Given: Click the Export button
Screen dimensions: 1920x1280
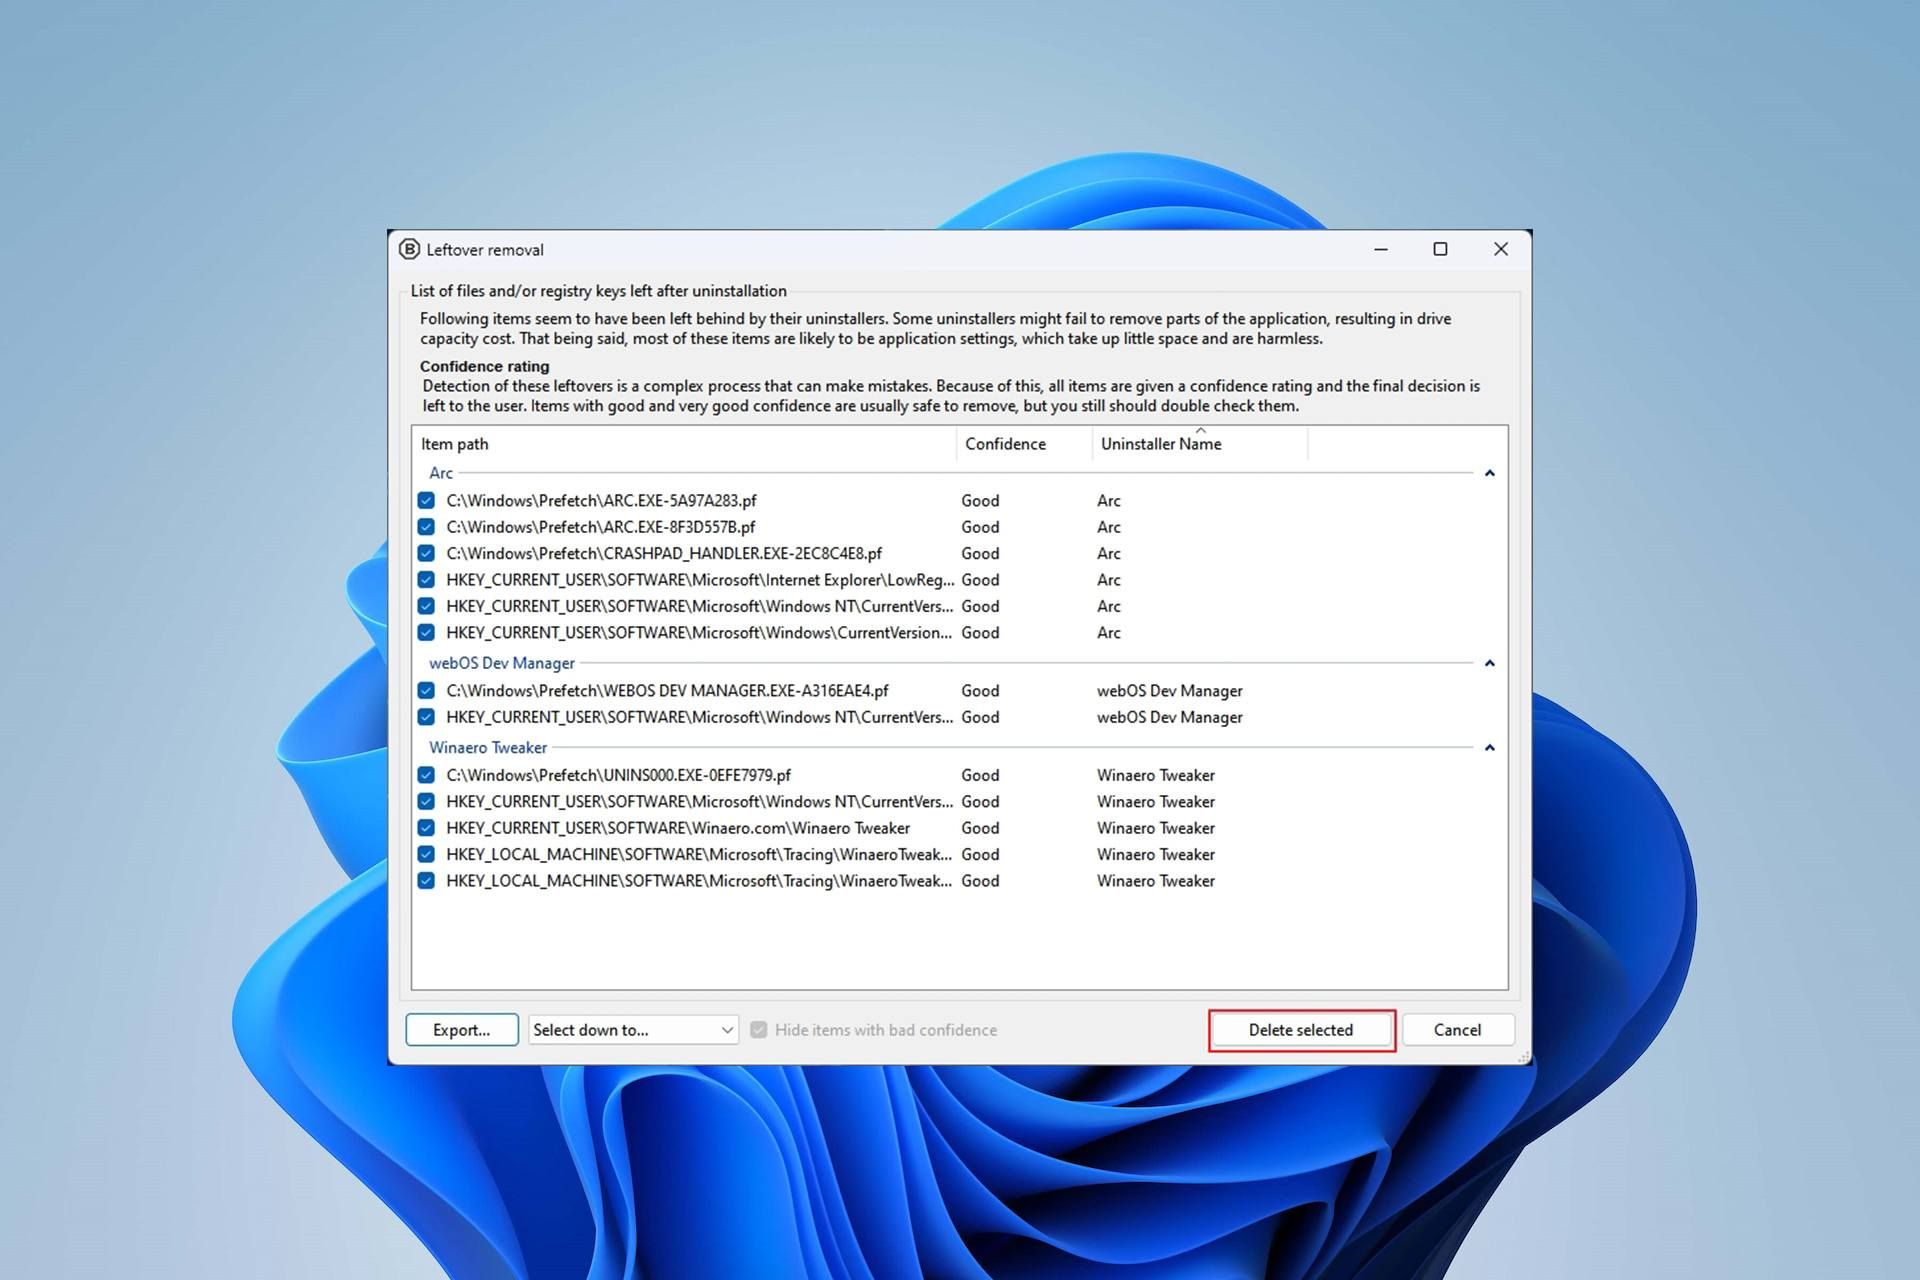Looking at the screenshot, I should [x=462, y=1030].
